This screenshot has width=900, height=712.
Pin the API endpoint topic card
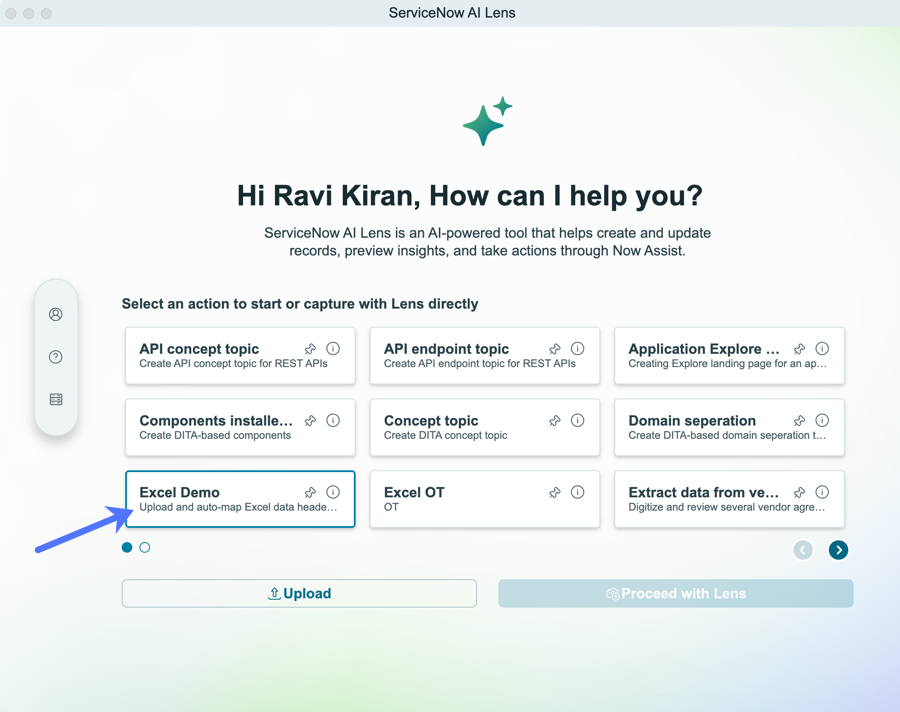coord(555,349)
